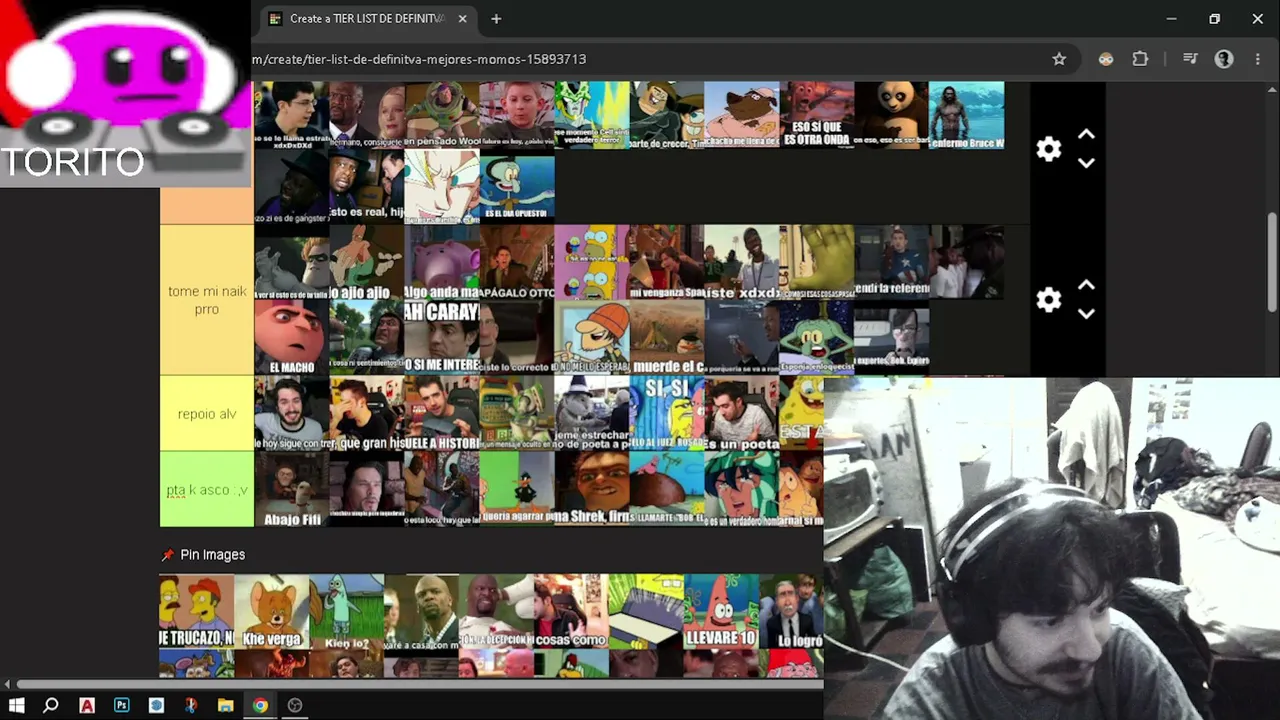Select the 'Khe verga' Jerry meme
1280x720 pixels.
pyautogui.click(x=272, y=612)
